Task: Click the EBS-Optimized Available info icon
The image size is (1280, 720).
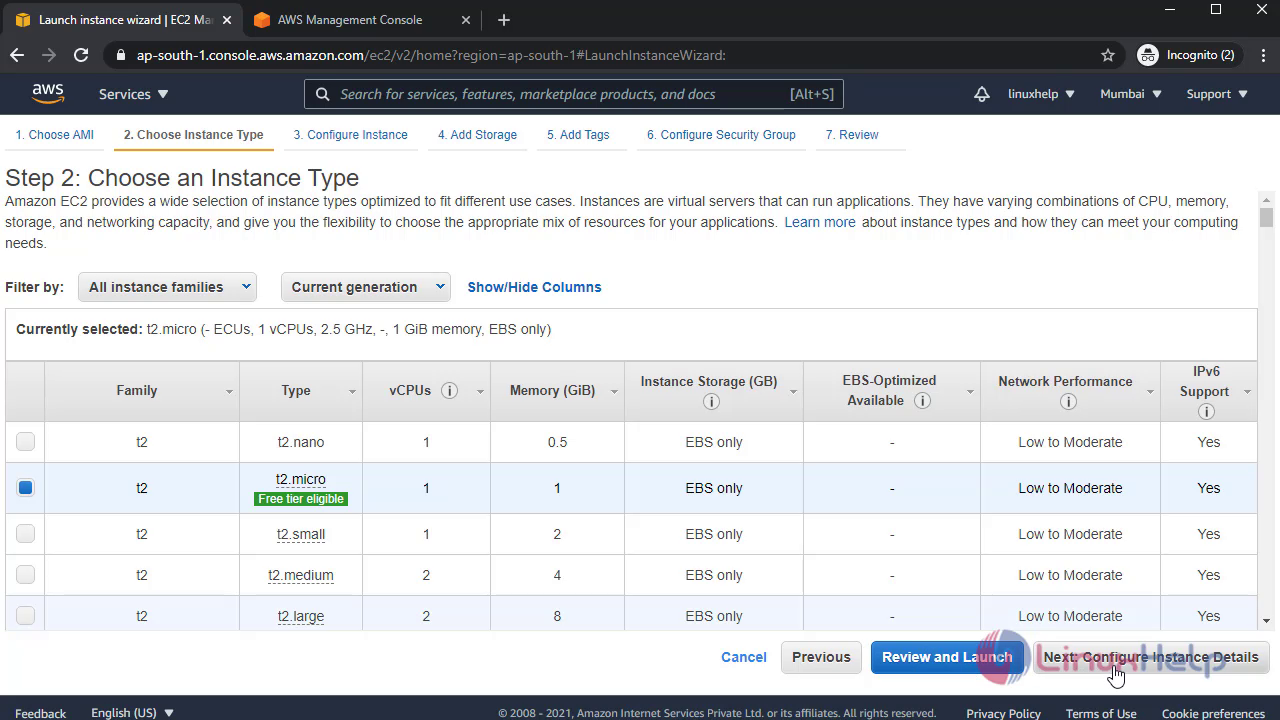Action: pos(922,400)
